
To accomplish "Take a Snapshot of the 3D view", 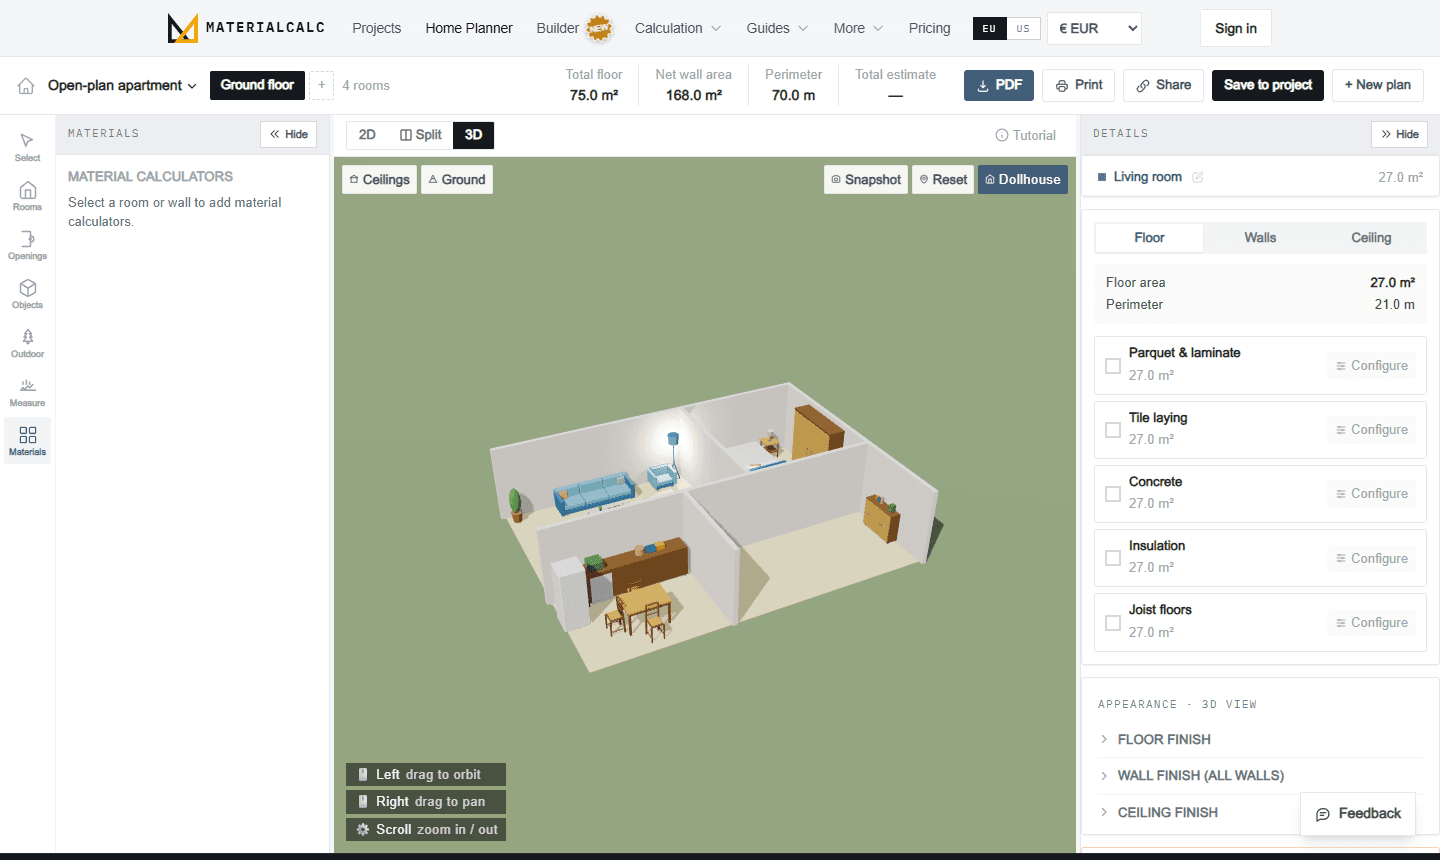I will 866,180.
